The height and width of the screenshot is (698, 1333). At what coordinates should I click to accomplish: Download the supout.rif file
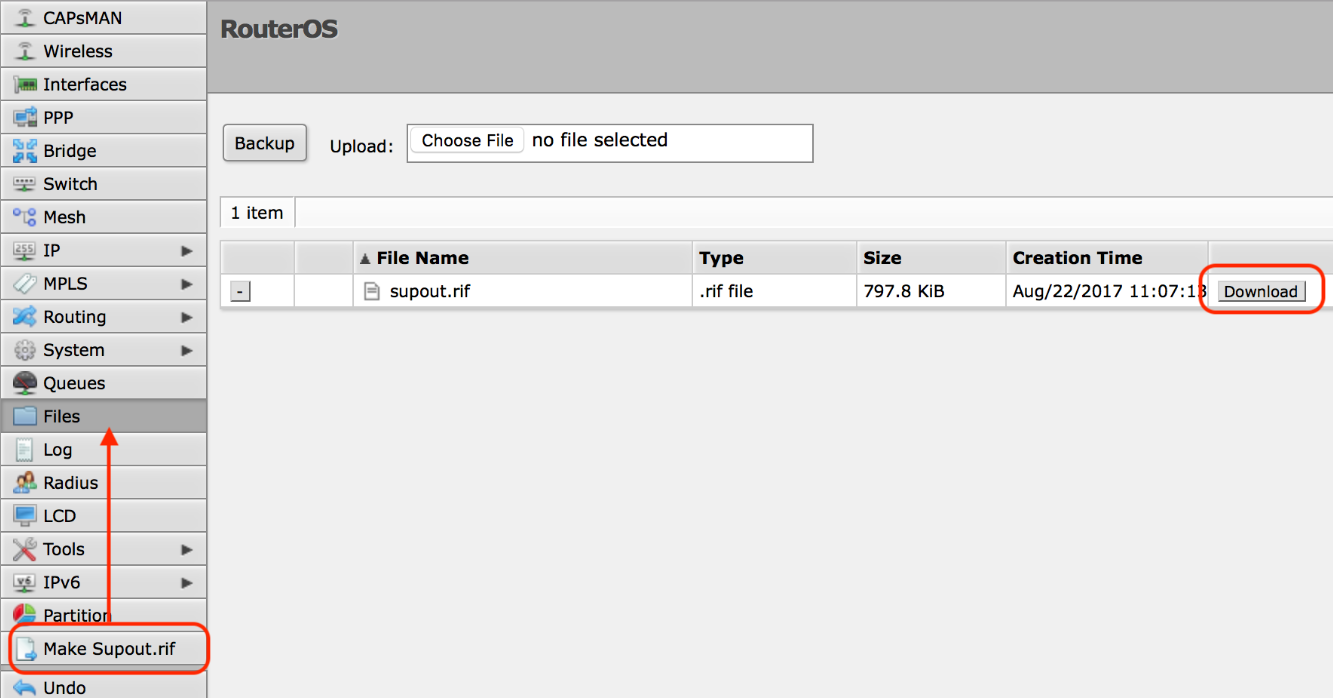coord(1260,292)
